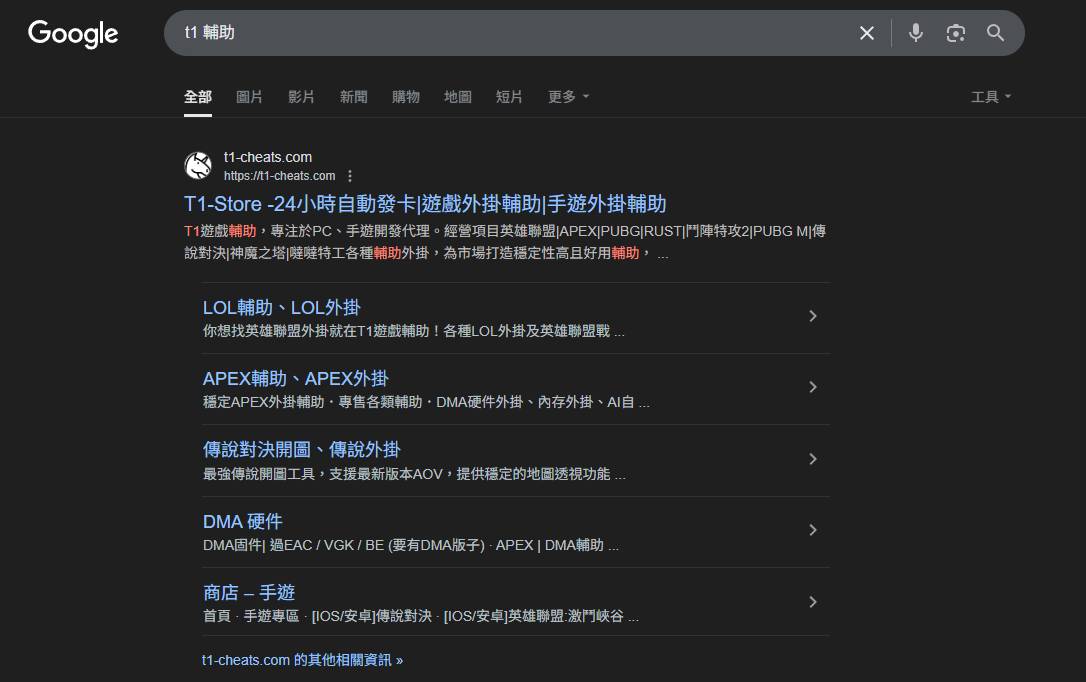
Task: Click chevron in 傳說對決開圖 row
Action: coord(813,458)
